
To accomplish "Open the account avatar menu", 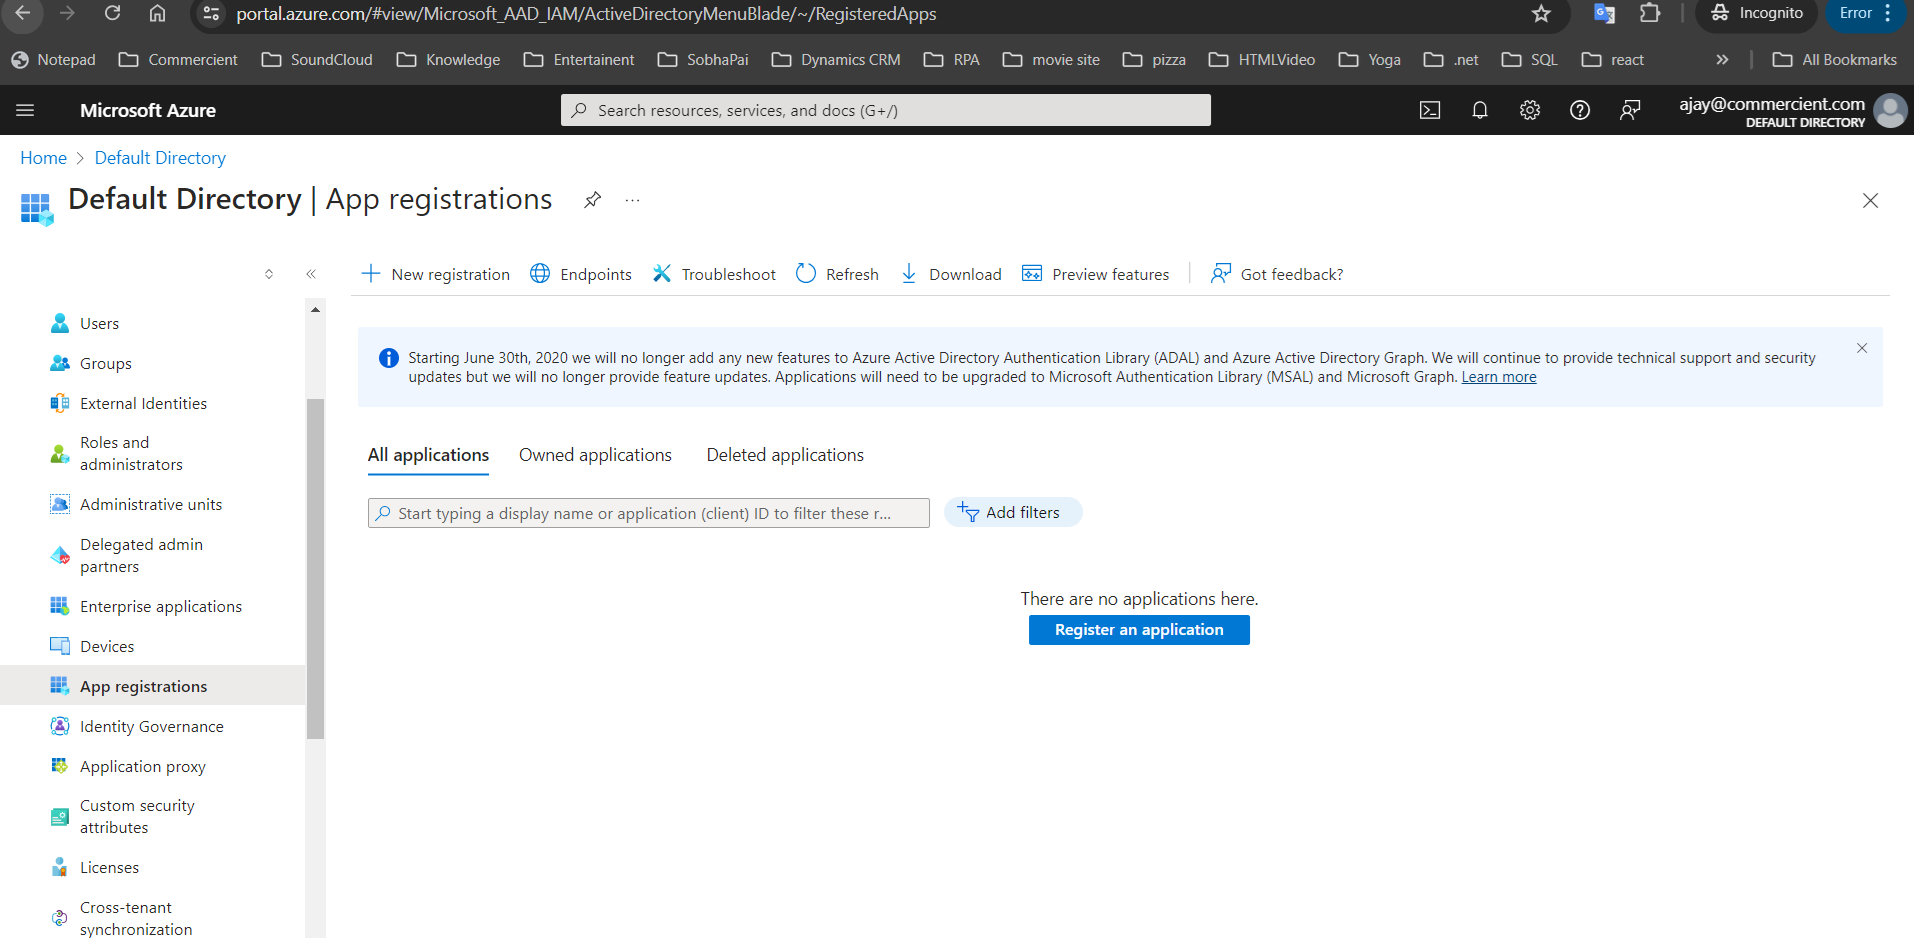I will 1890,110.
